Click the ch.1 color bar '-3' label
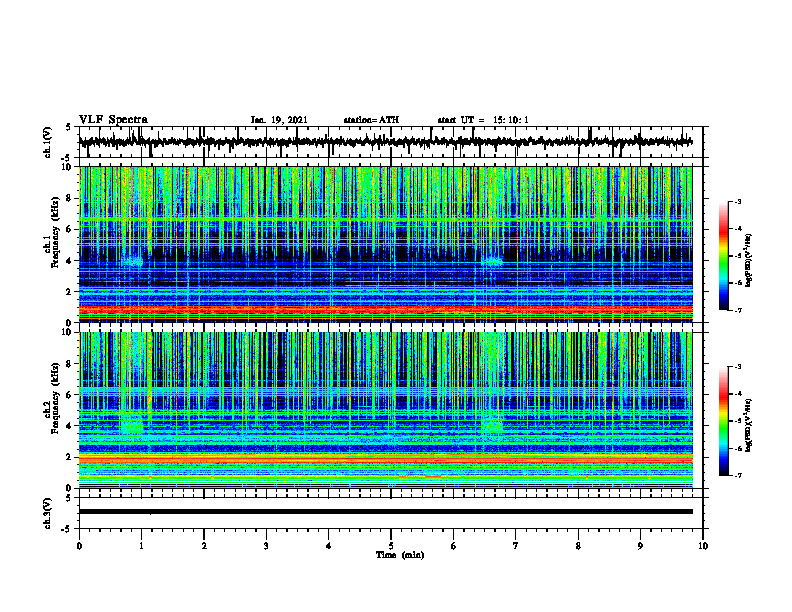 [x=738, y=202]
